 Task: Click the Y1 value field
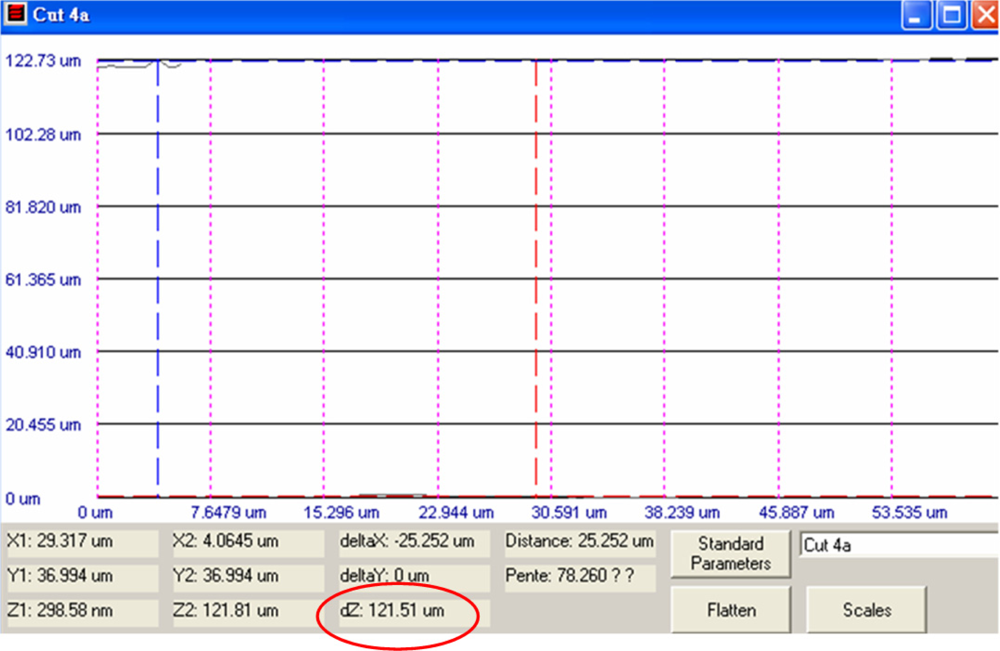pyautogui.click(x=81, y=577)
